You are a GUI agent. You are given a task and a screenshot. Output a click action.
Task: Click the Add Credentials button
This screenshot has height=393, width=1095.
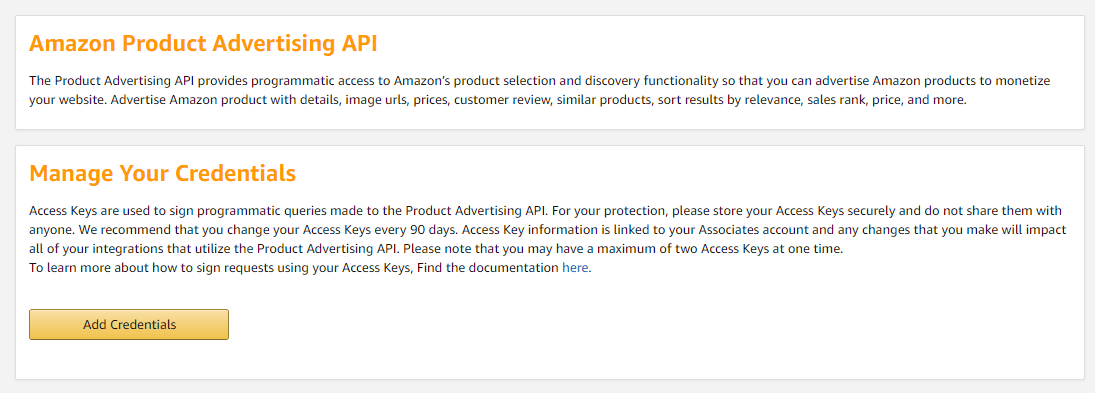[128, 325]
